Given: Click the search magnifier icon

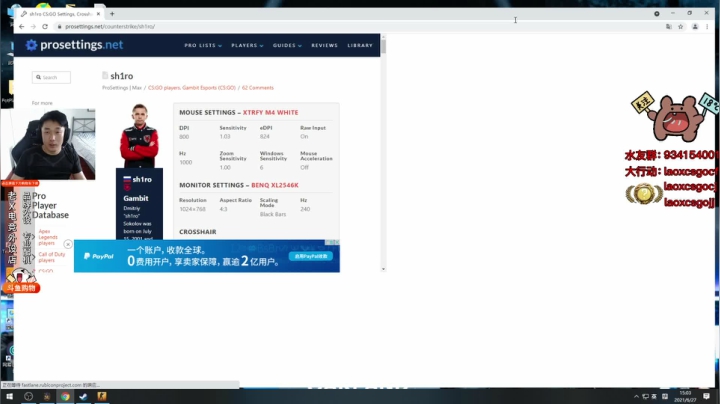Looking at the screenshot, I should tap(39, 77).
